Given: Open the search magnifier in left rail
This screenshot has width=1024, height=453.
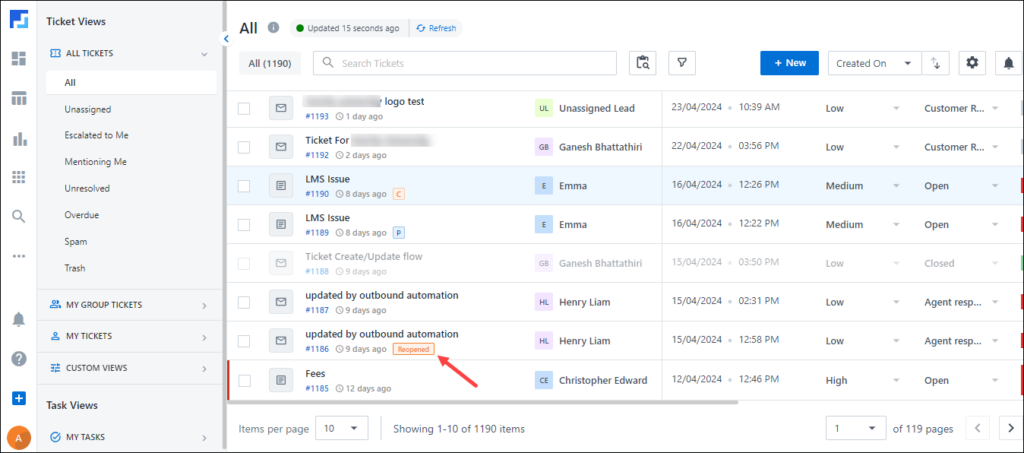Looking at the screenshot, I should pos(18,216).
